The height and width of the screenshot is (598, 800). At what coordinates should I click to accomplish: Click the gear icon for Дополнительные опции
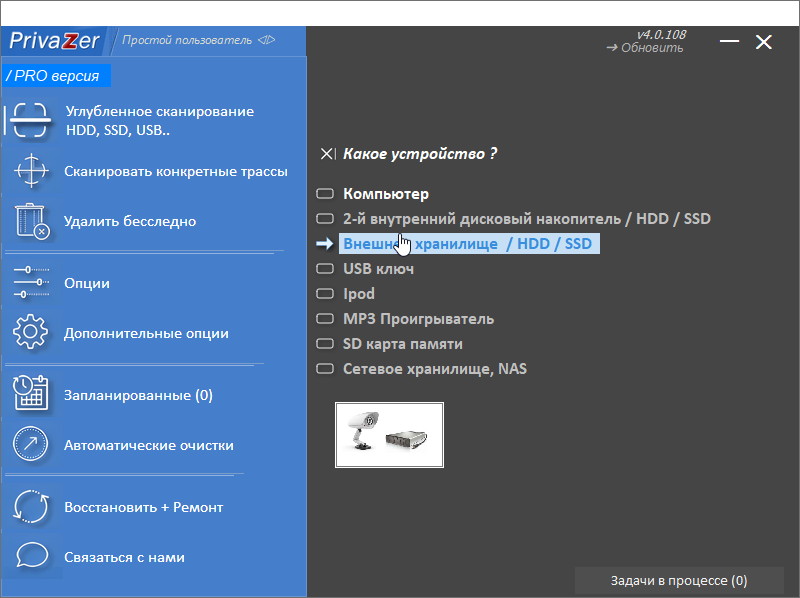[x=31, y=332]
